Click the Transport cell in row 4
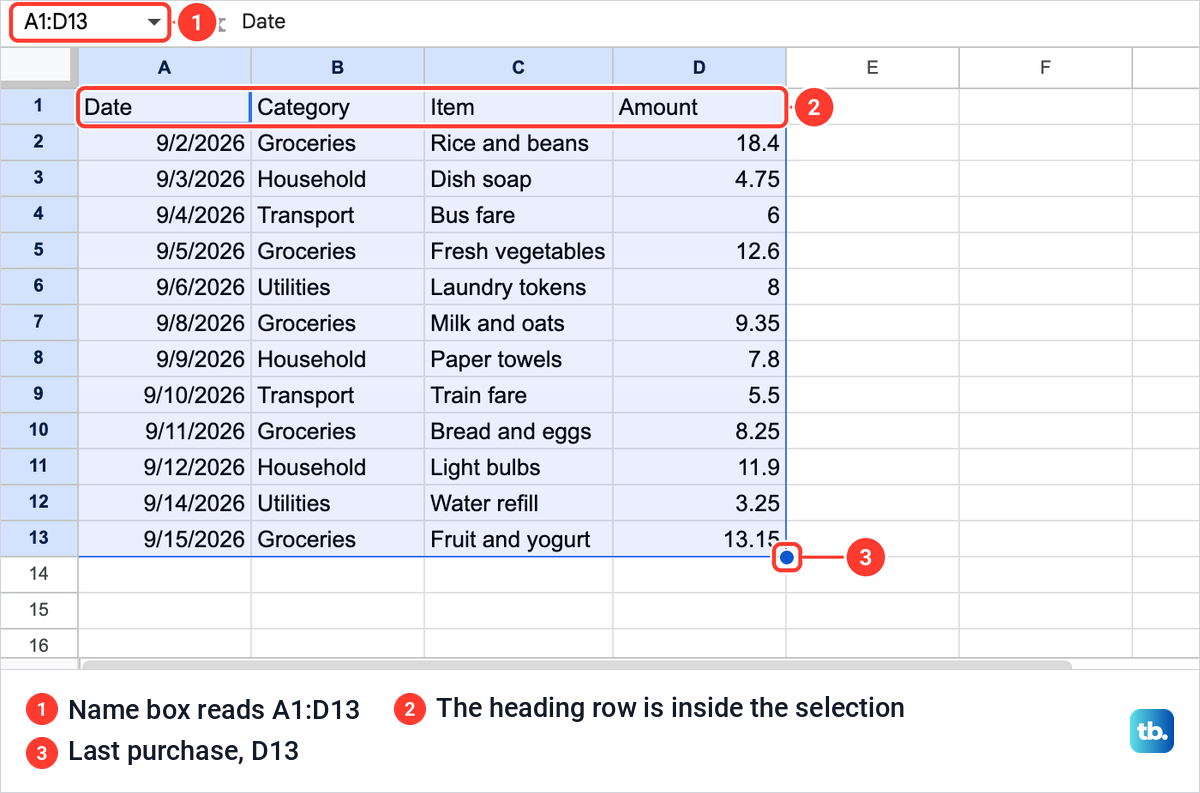Image resolution: width=1200 pixels, height=793 pixels. point(338,215)
